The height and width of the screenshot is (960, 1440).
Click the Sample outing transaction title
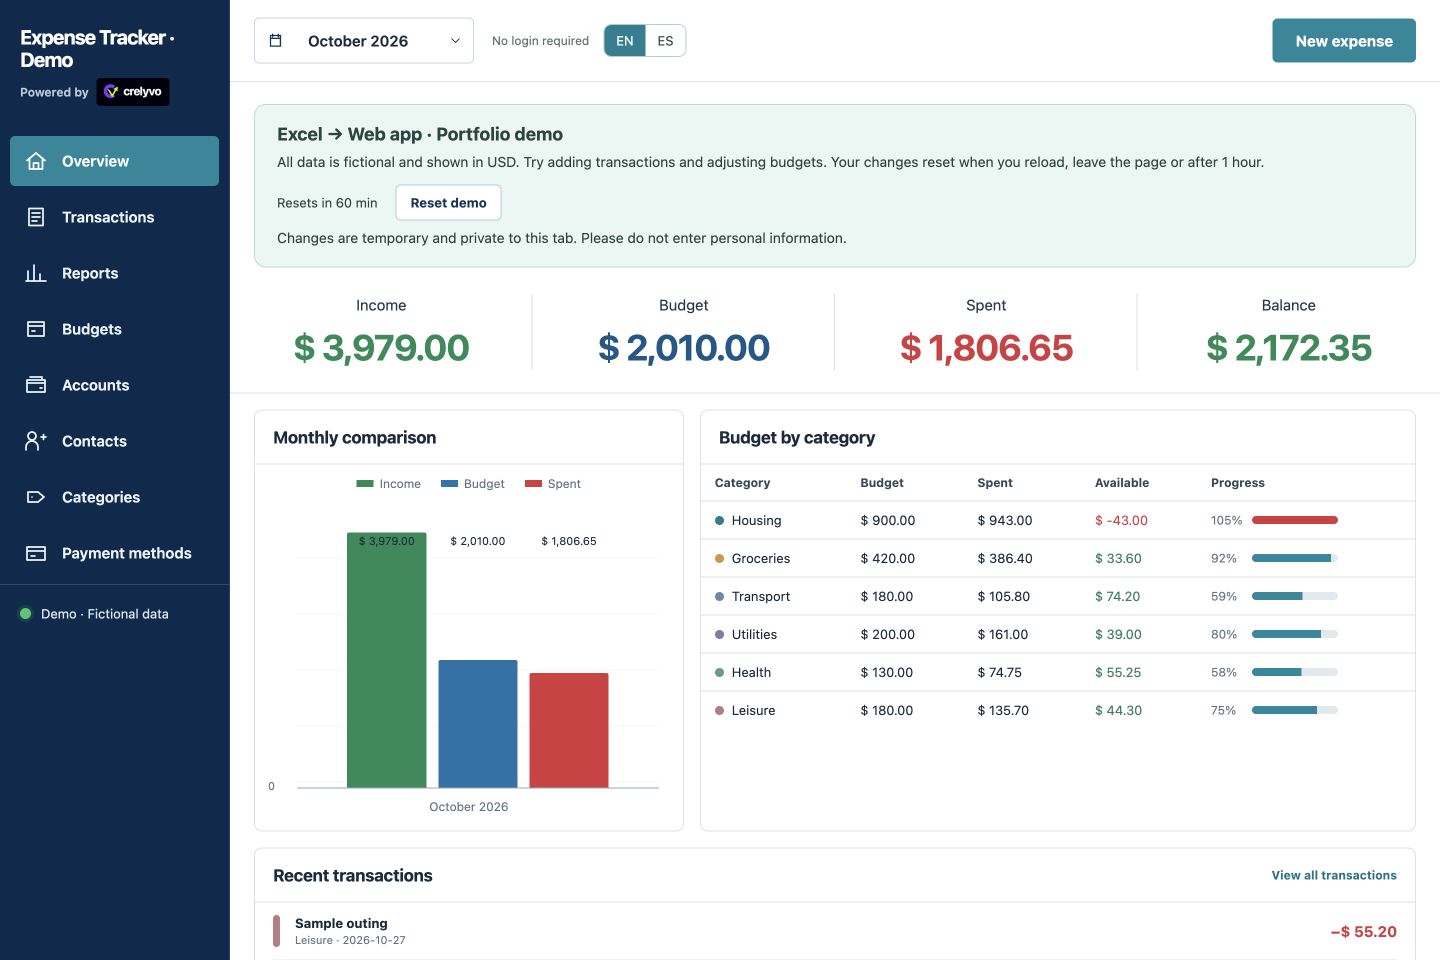coord(341,923)
